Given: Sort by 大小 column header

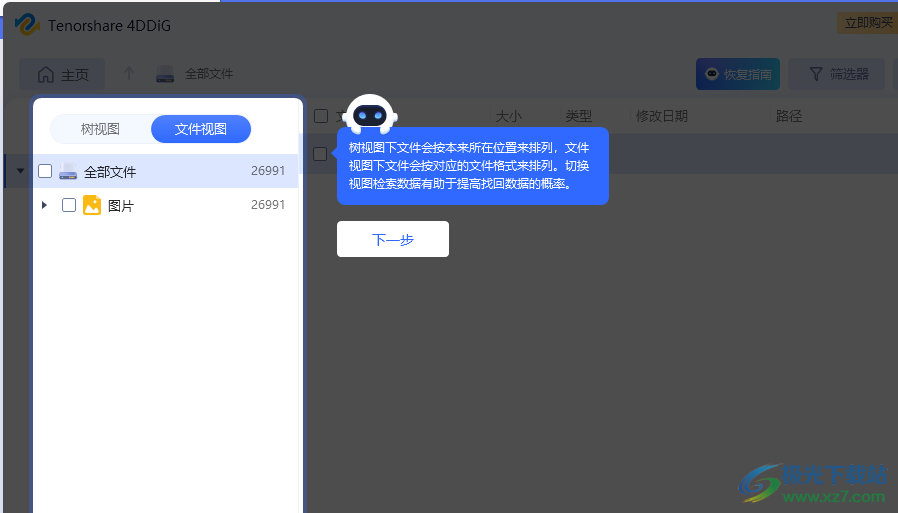Looking at the screenshot, I should 509,116.
